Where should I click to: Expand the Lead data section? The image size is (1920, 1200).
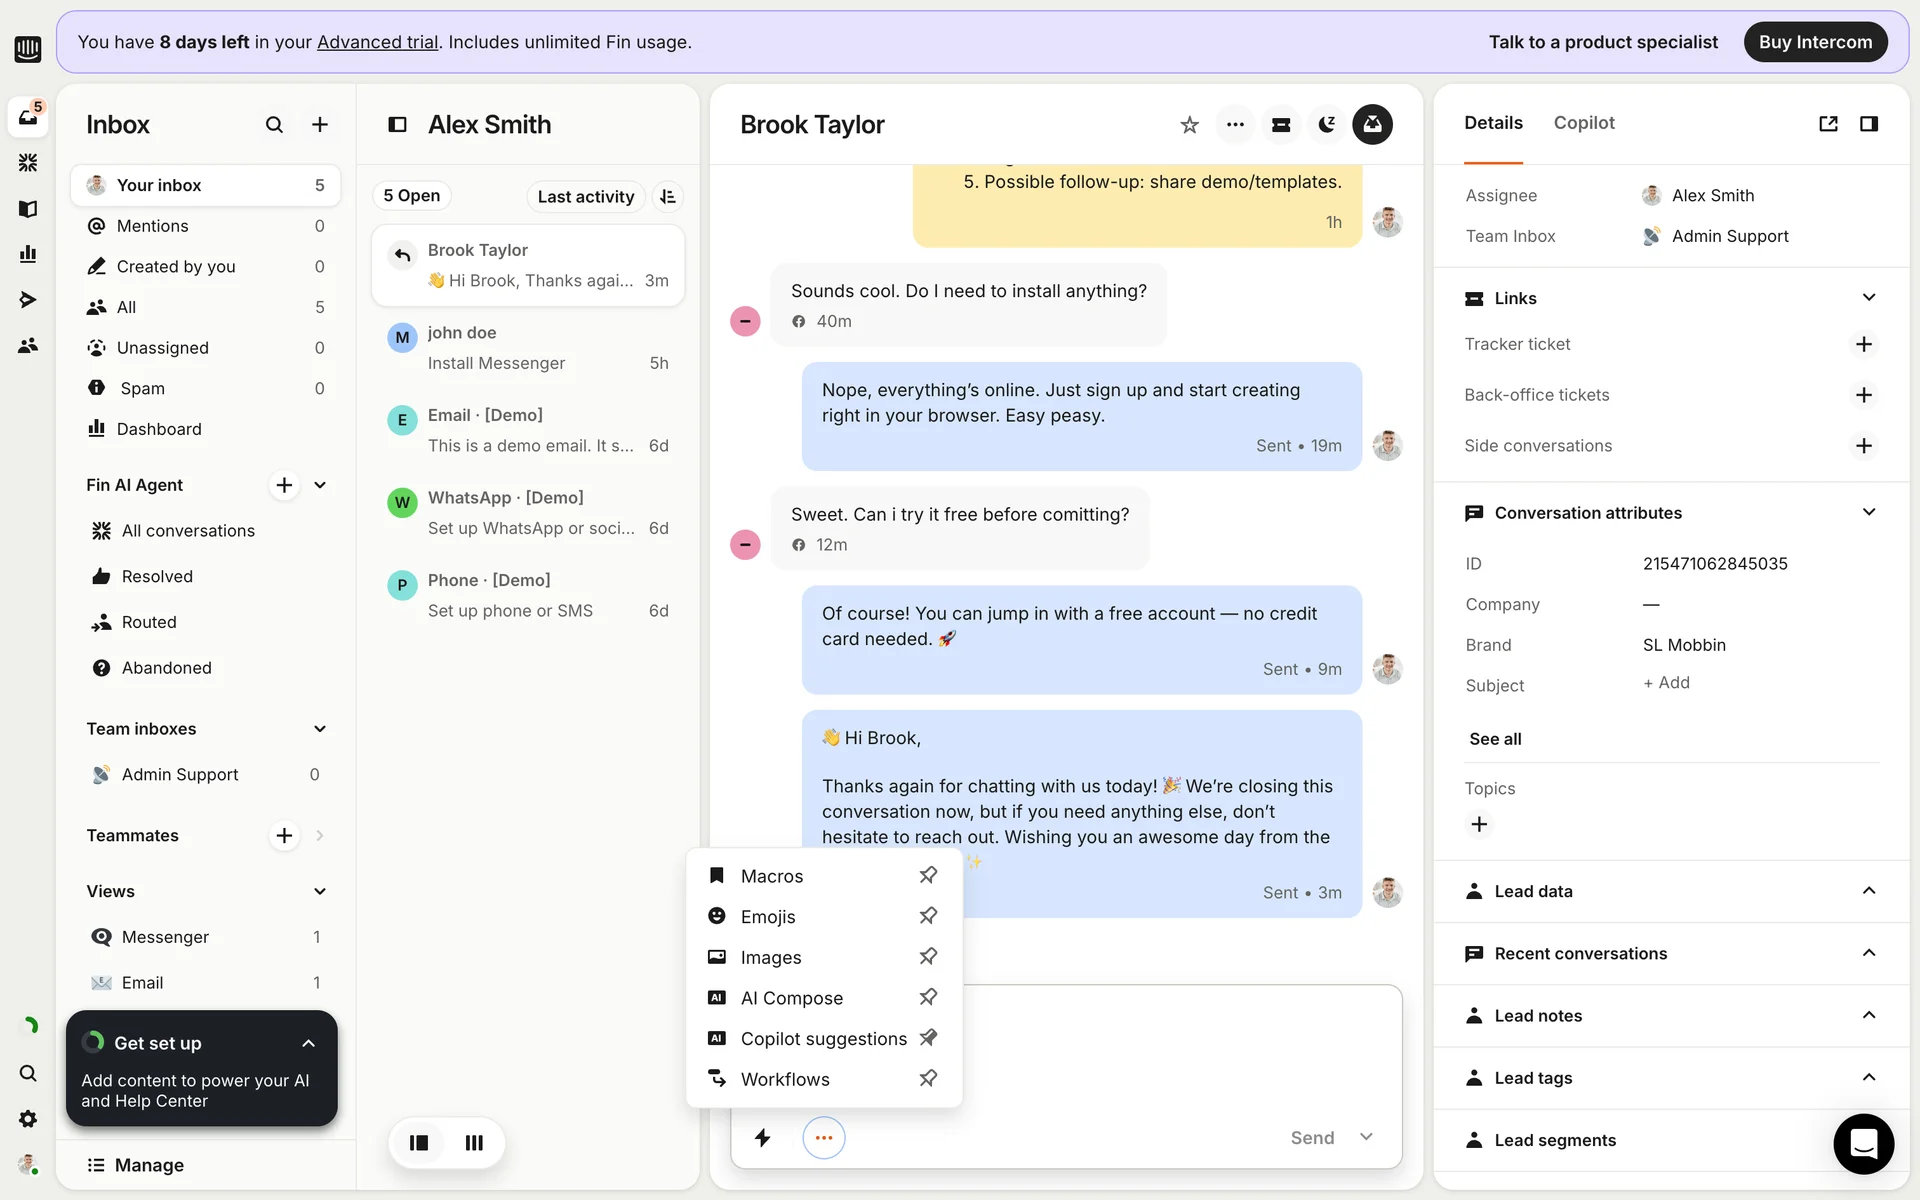click(1868, 891)
